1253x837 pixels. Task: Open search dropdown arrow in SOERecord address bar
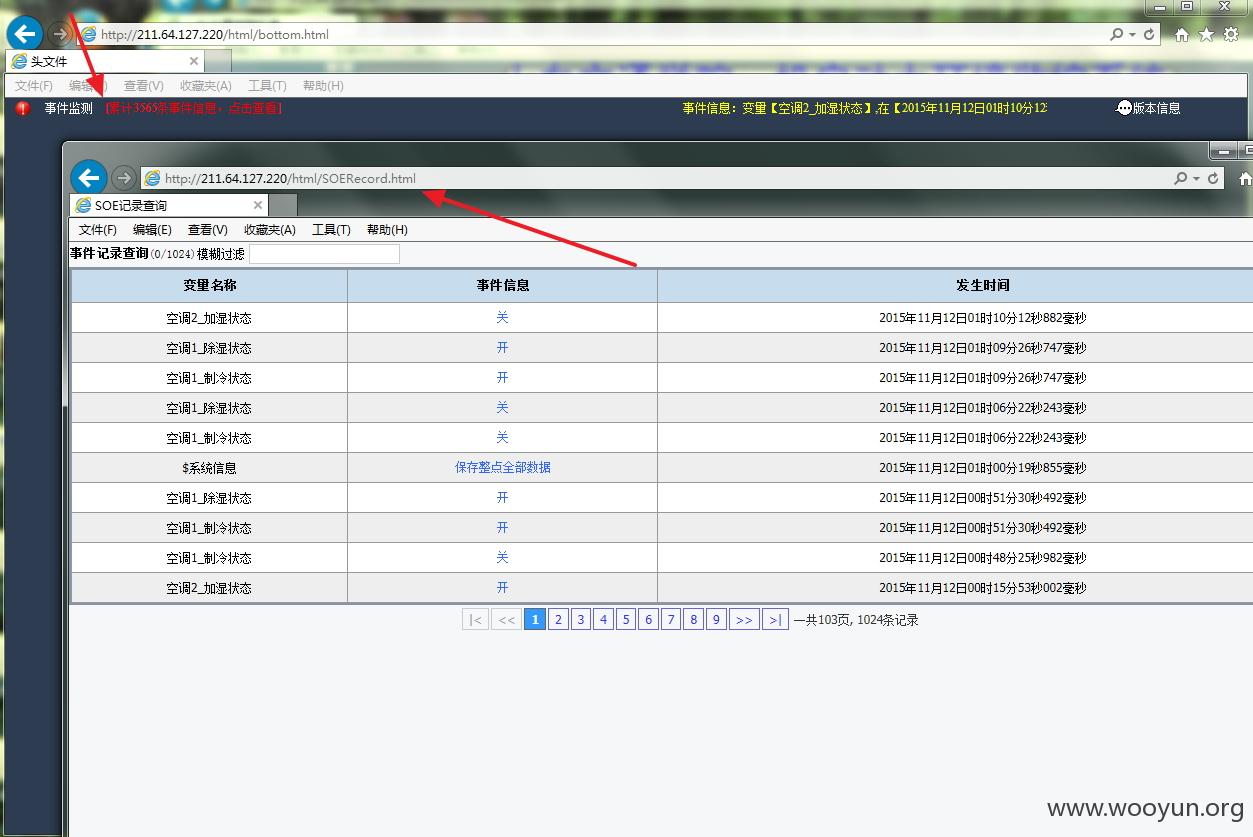(x=1197, y=178)
